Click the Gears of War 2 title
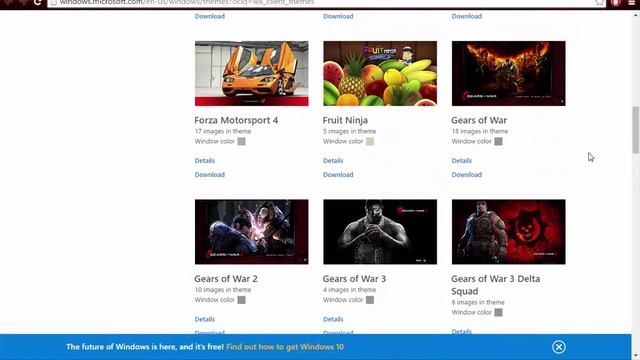This screenshot has height=360, width=640. [x=226, y=279]
